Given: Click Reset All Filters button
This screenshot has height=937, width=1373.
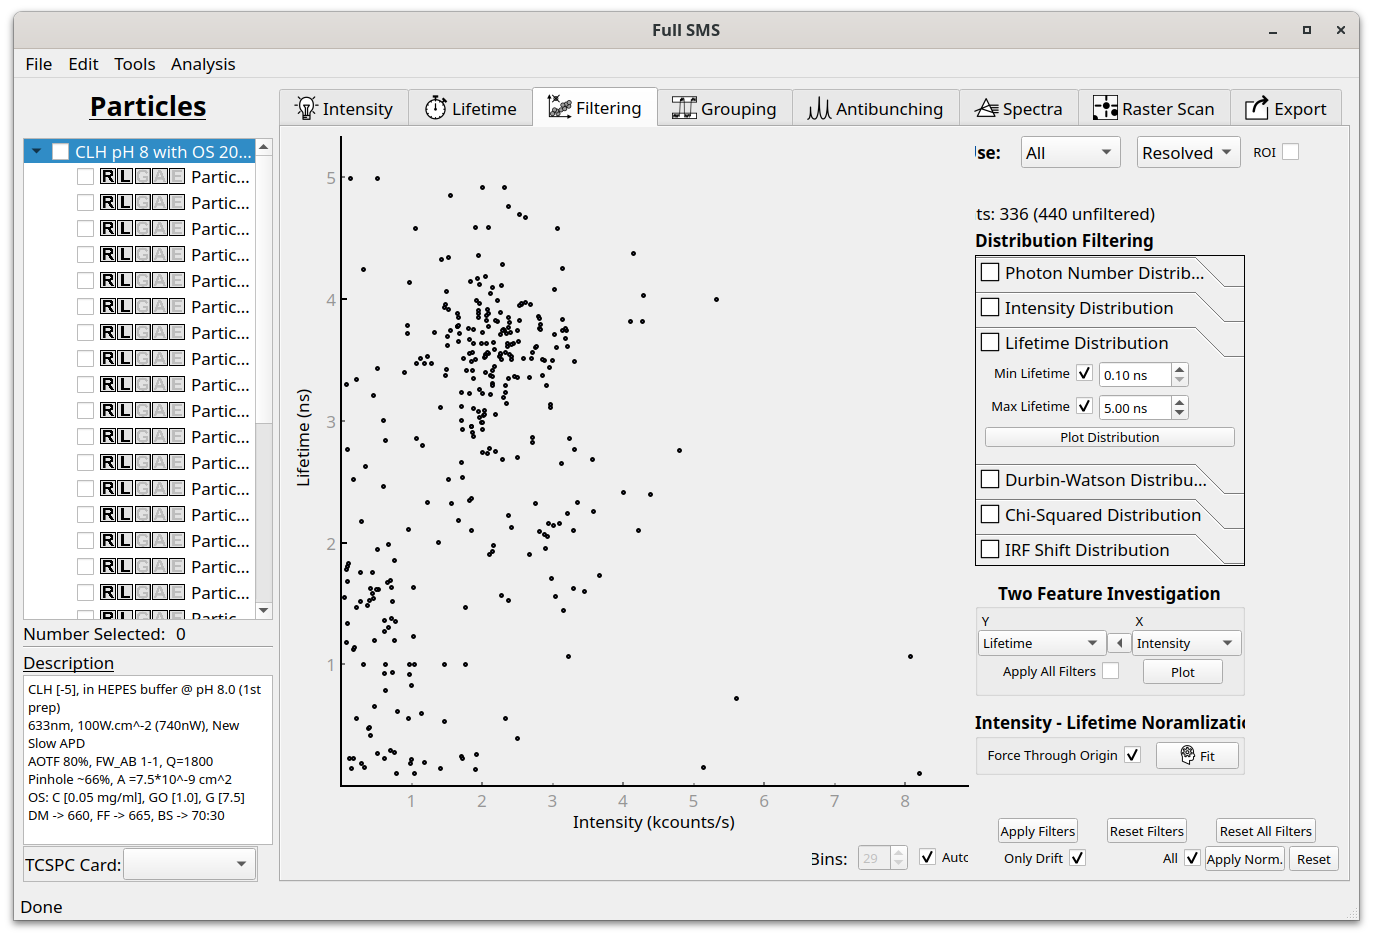Looking at the screenshot, I should (x=1265, y=831).
